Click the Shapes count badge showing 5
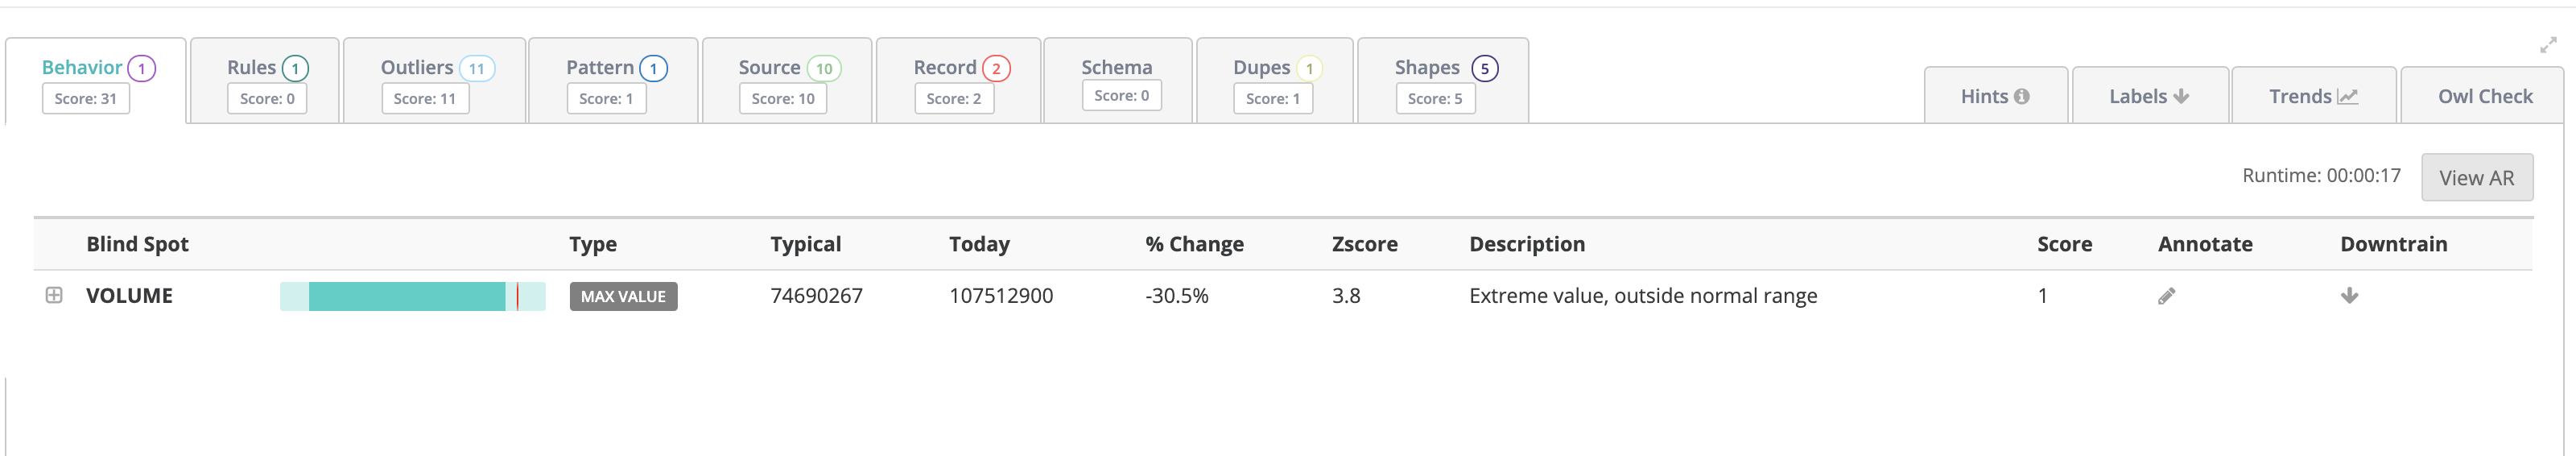2576x456 pixels. [x=1484, y=68]
